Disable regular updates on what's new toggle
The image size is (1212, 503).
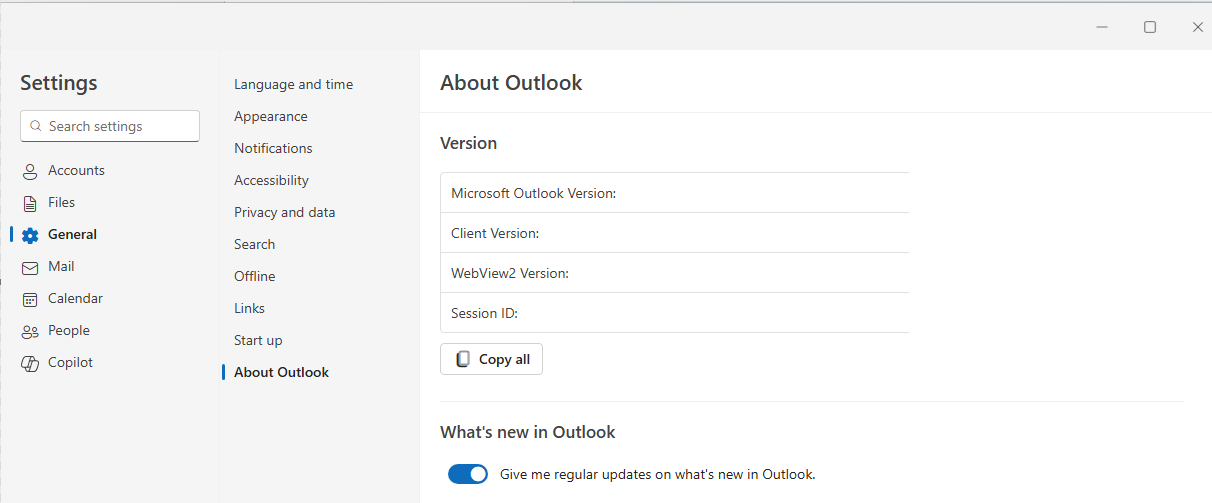tap(467, 474)
